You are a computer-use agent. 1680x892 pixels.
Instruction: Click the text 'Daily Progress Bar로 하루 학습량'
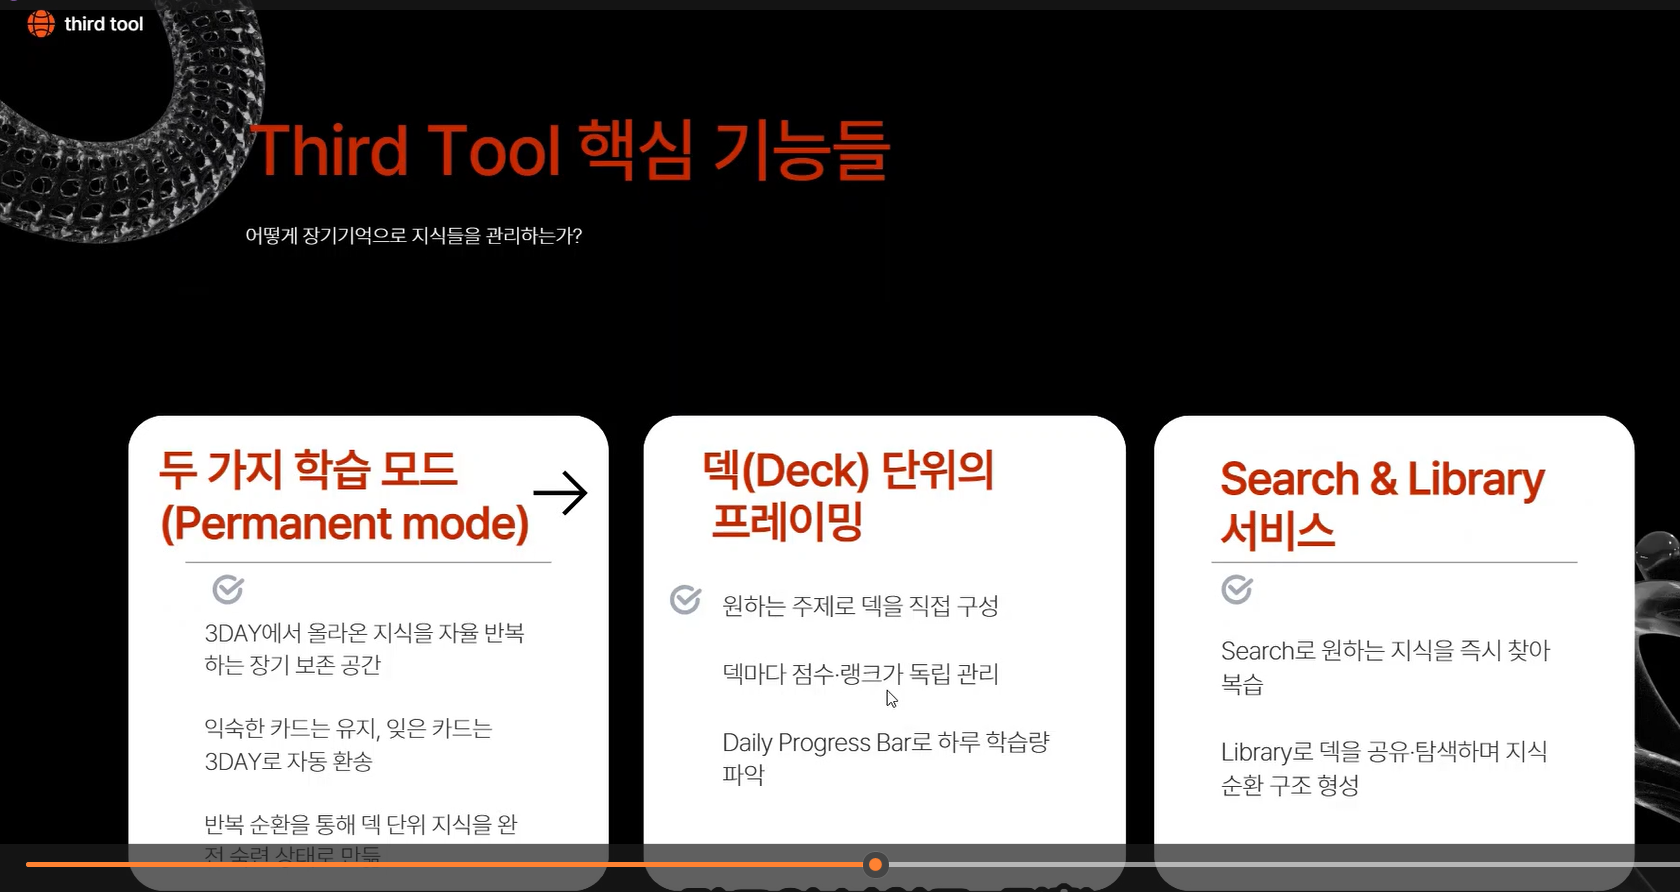886,742
